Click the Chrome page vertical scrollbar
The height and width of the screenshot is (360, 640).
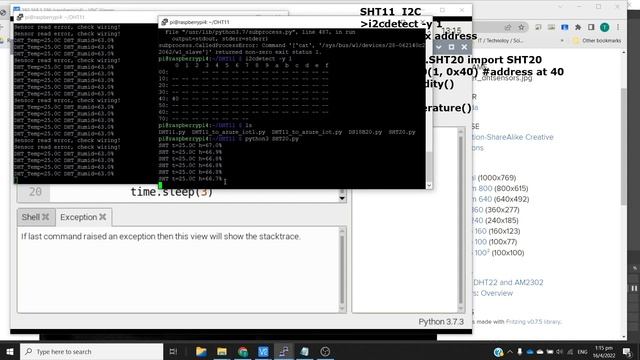point(624,147)
